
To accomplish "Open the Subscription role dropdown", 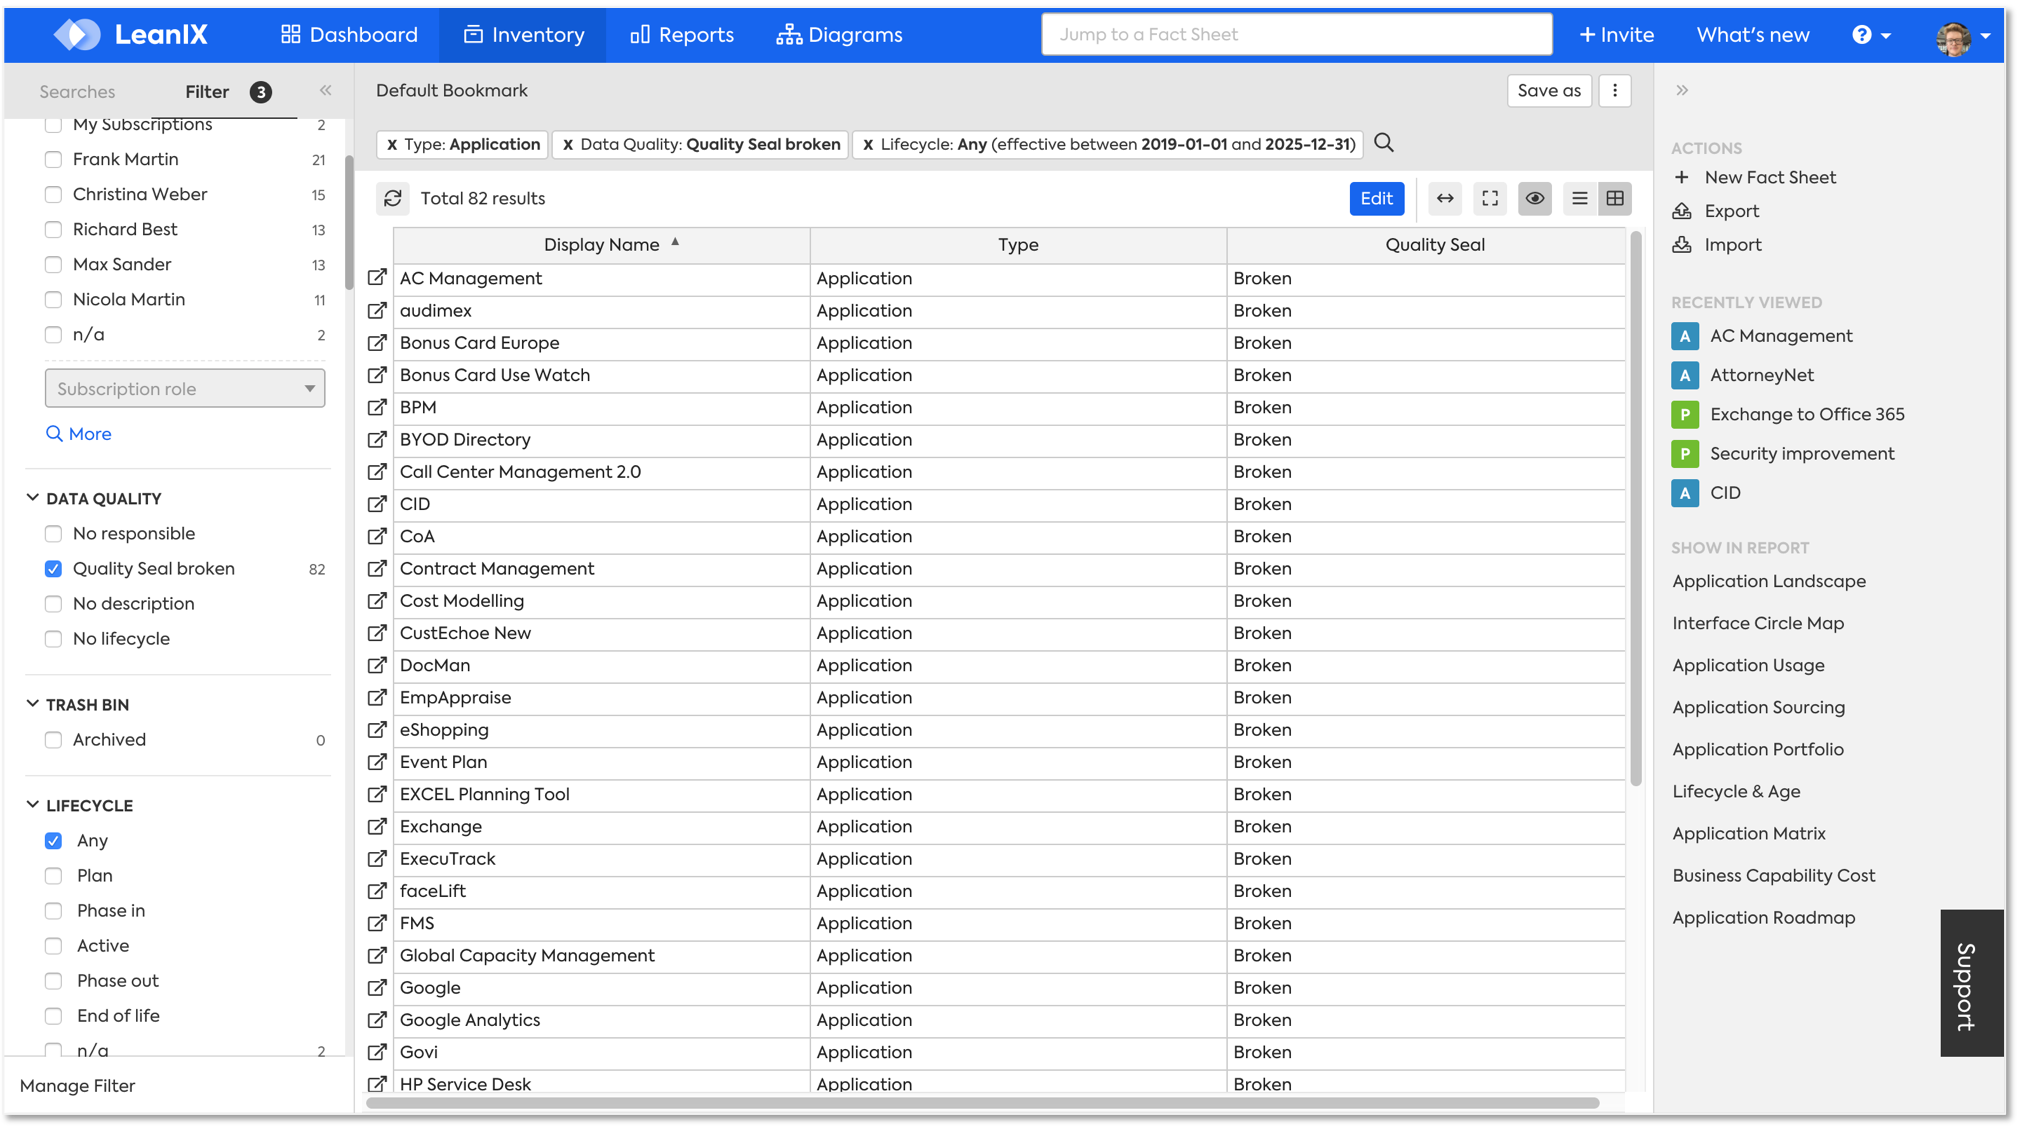I will [x=185, y=388].
